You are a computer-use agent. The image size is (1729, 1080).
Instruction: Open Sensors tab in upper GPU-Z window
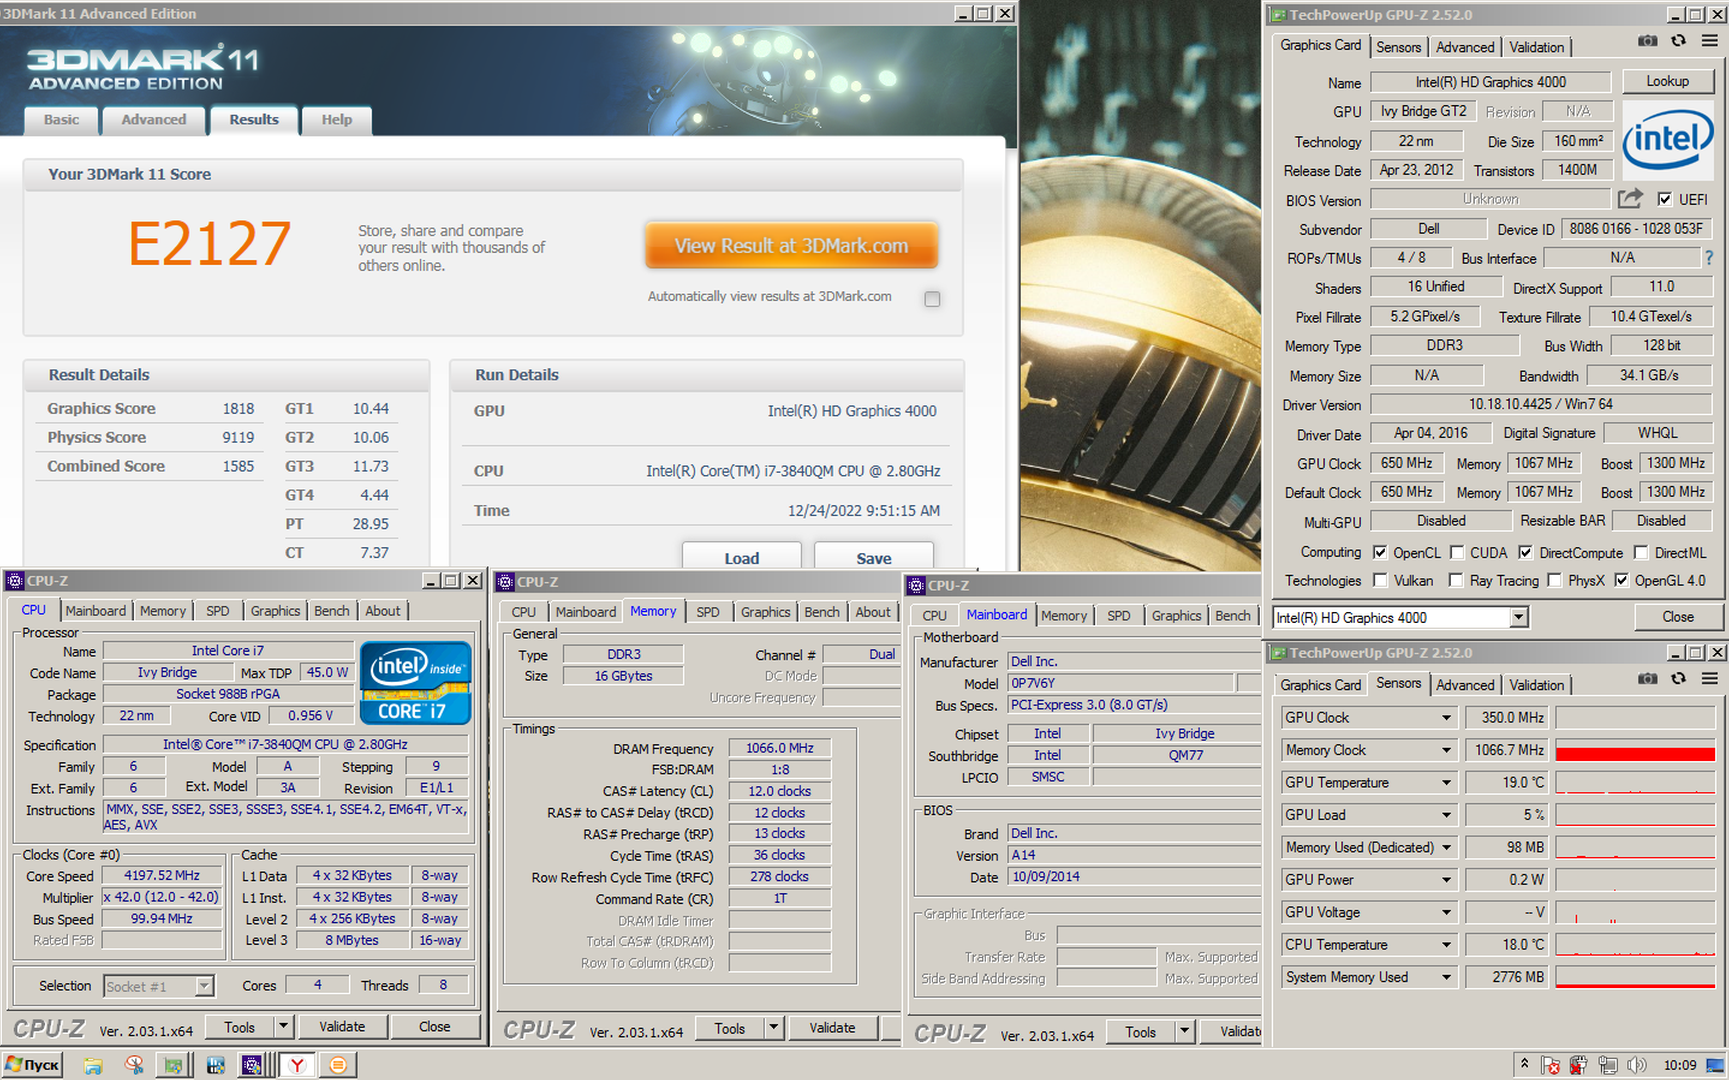[1398, 47]
